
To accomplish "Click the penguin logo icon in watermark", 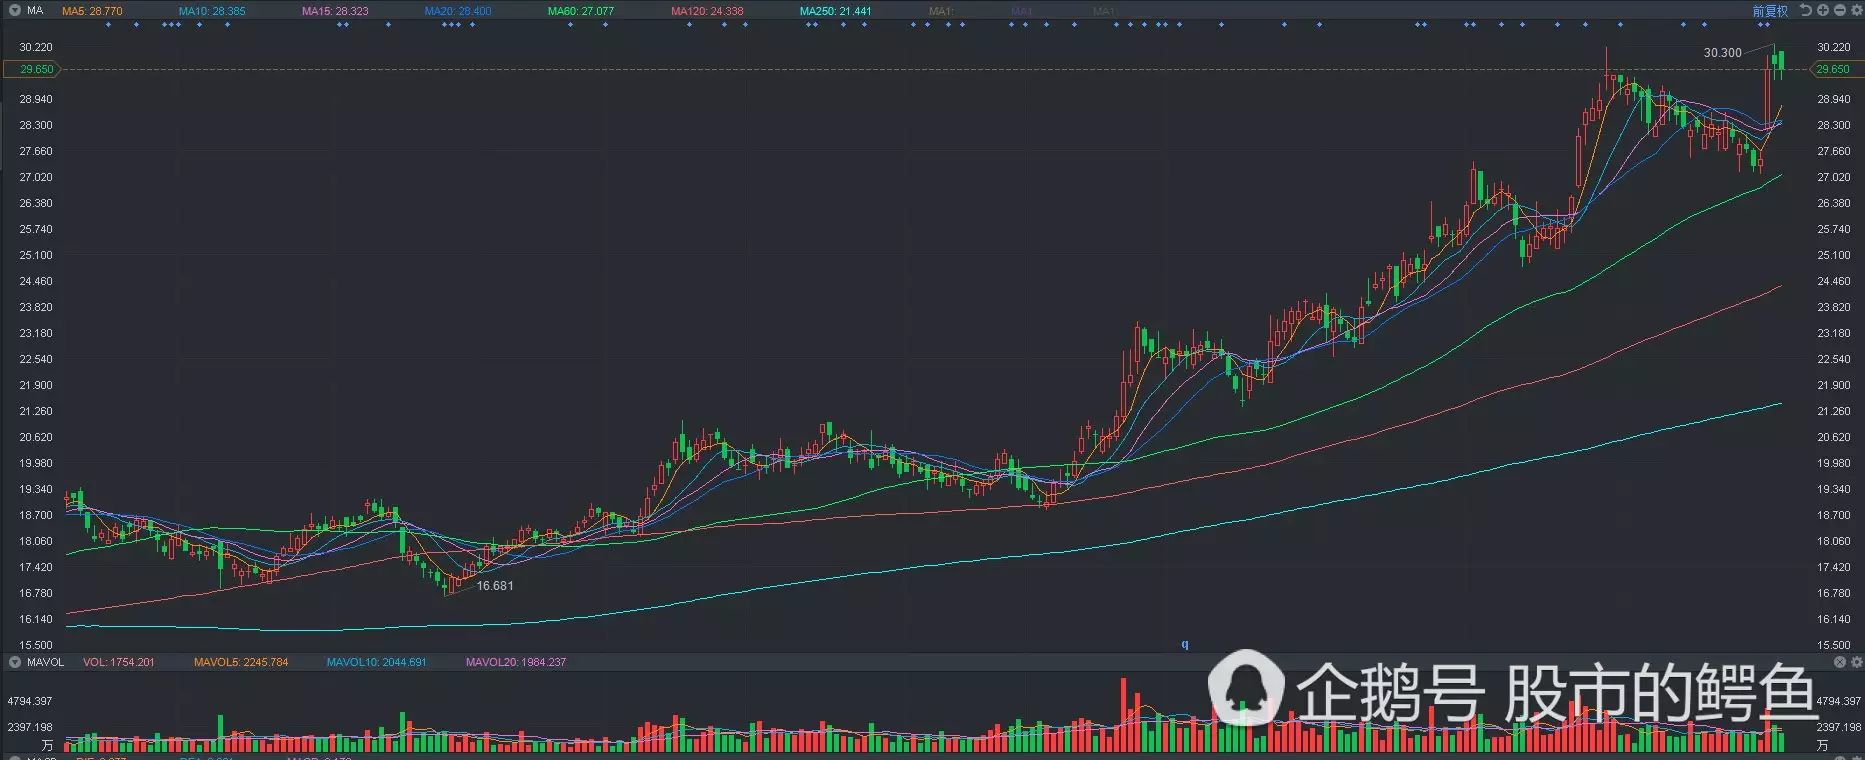I will point(1246,689).
